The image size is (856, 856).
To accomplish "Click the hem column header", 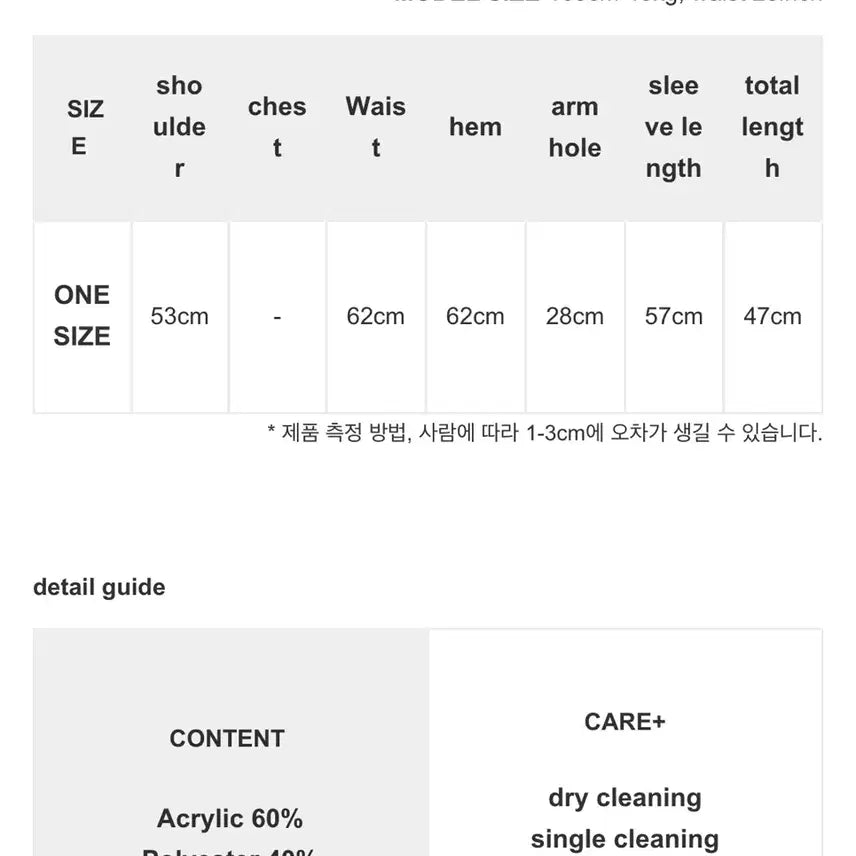I will [475, 128].
